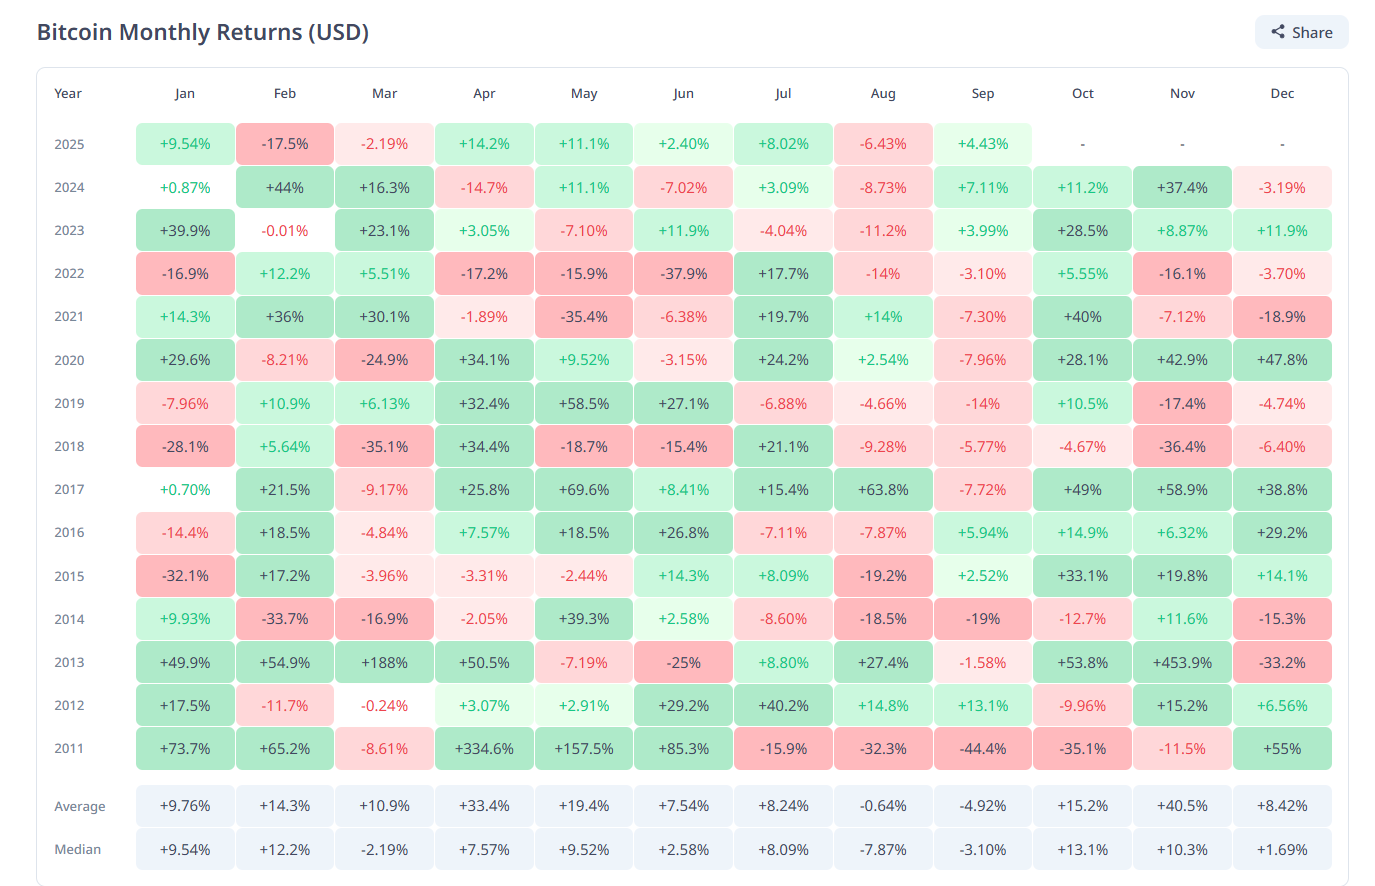This screenshot has height=886, width=1375.
Task: Select the +453.9% cell for November 2013
Action: click(1182, 662)
